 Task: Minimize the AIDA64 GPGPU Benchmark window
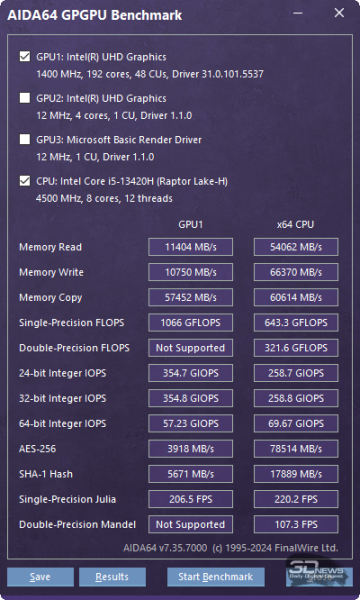click(x=298, y=13)
